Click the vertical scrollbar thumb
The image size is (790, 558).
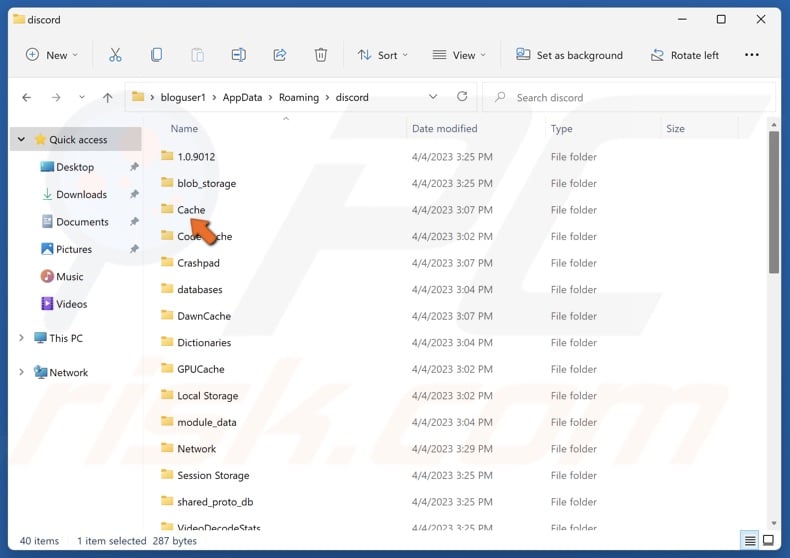(x=774, y=201)
